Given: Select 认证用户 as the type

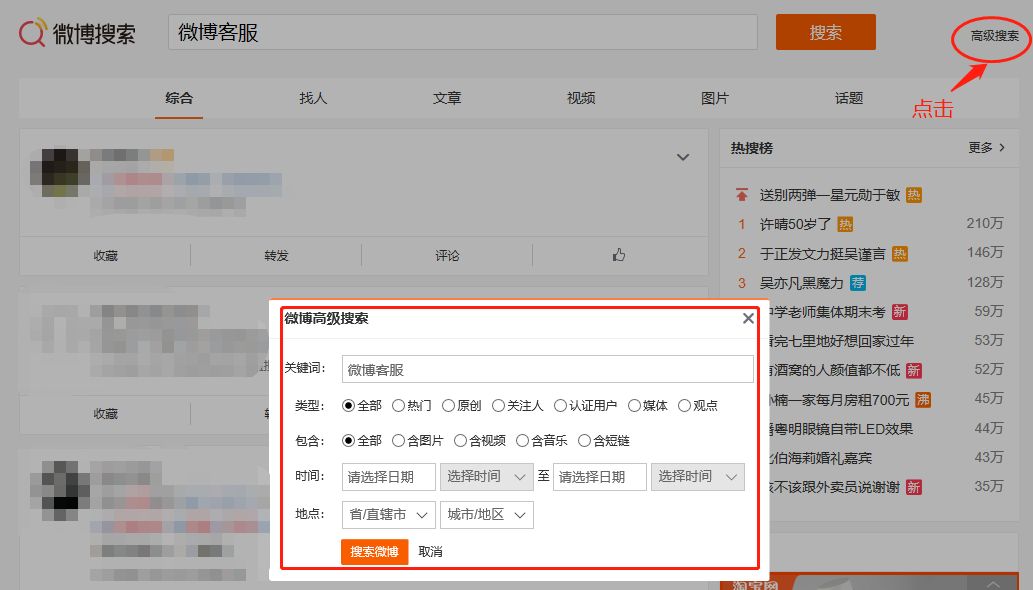Looking at the screenshot, I should (561, 406).
